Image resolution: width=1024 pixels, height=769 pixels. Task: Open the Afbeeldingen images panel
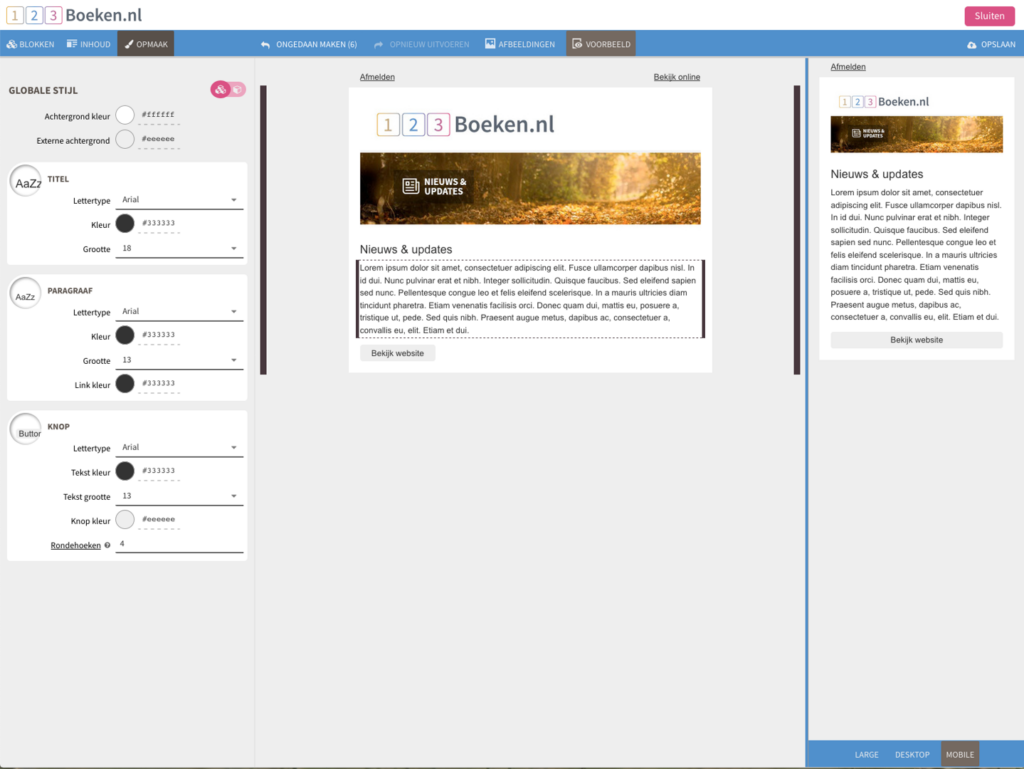pos(520,44)
